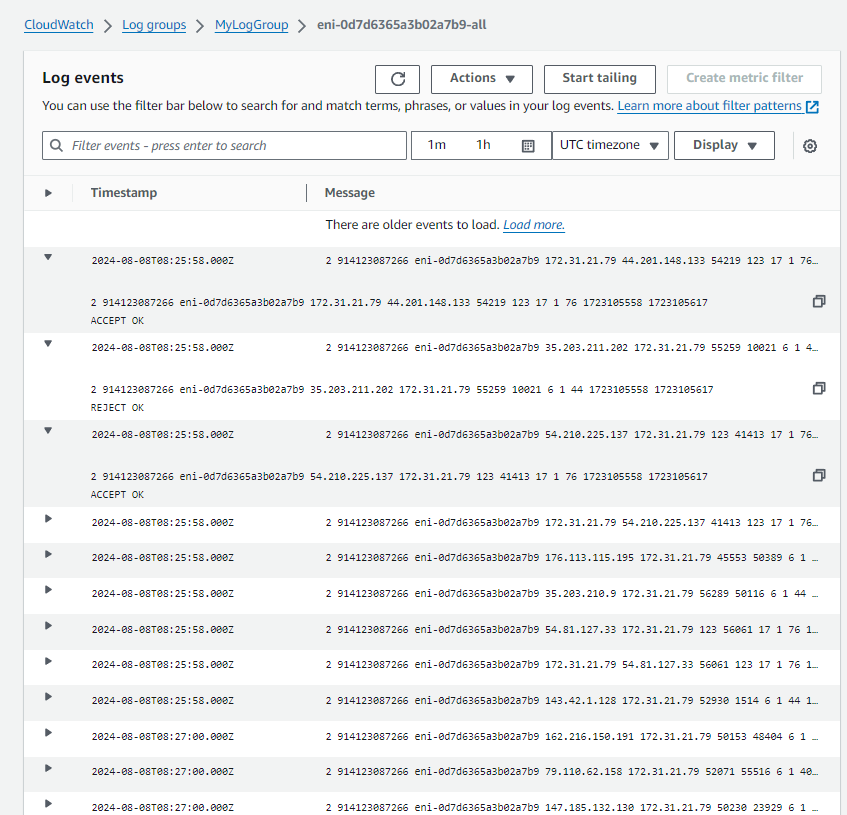Select the 1h relative time range
847x815 pixels.
click(x=483, y=145)
